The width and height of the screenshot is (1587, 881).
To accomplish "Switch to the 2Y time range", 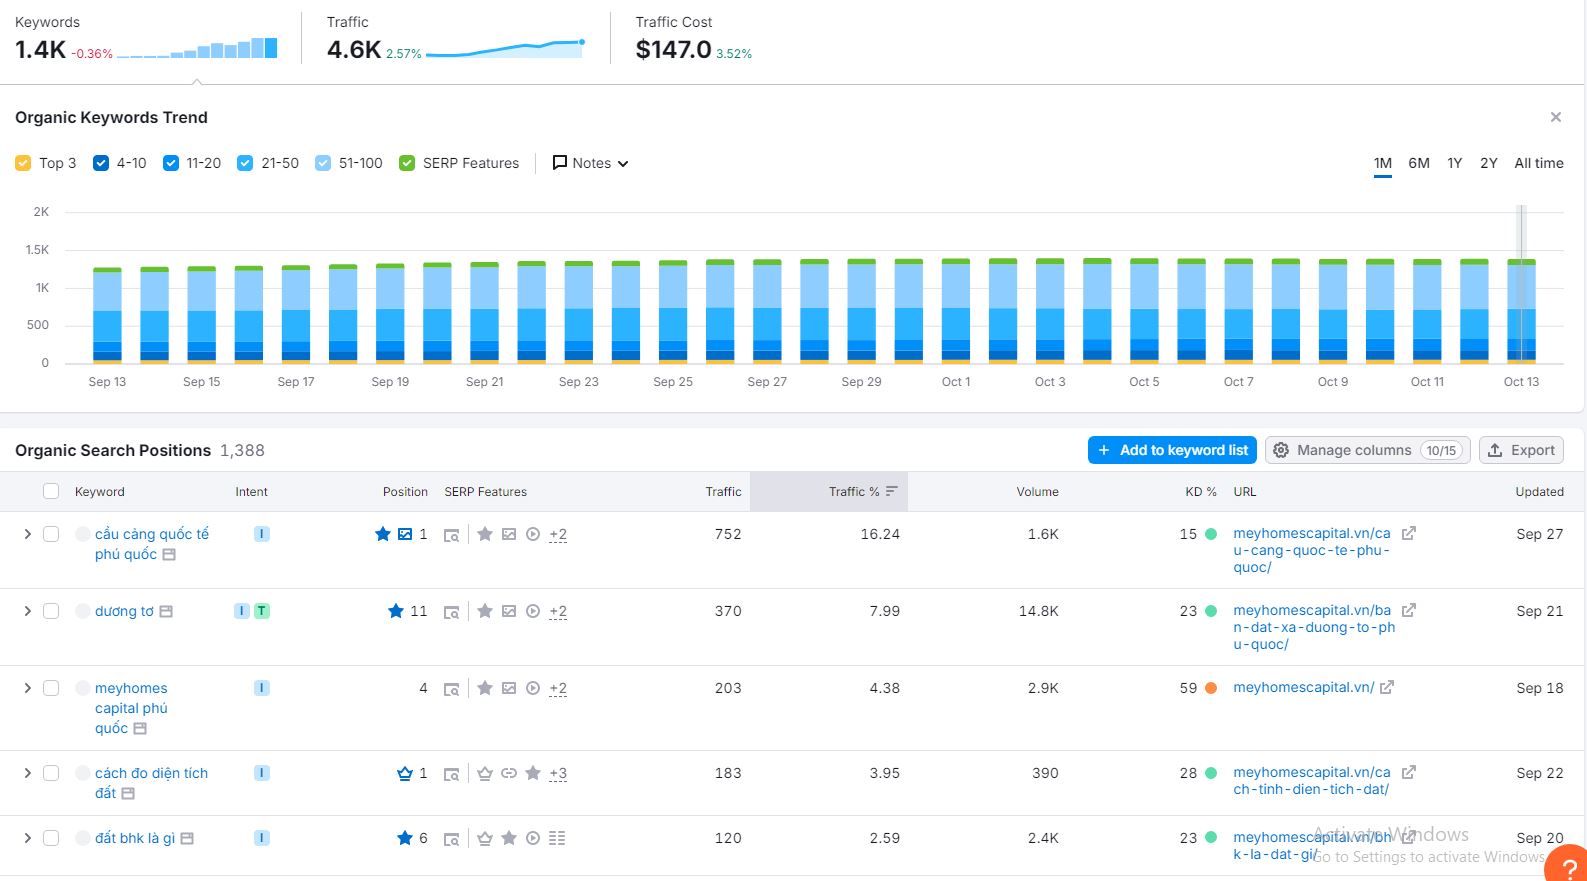I will [x=1489, y=163].
